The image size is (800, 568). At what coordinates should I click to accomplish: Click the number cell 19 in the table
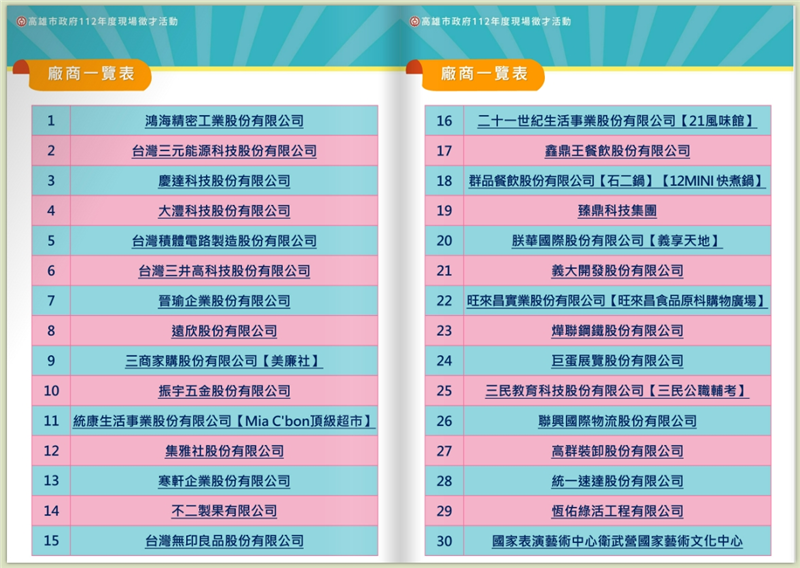pyautogui.click(x=444, y=211)
